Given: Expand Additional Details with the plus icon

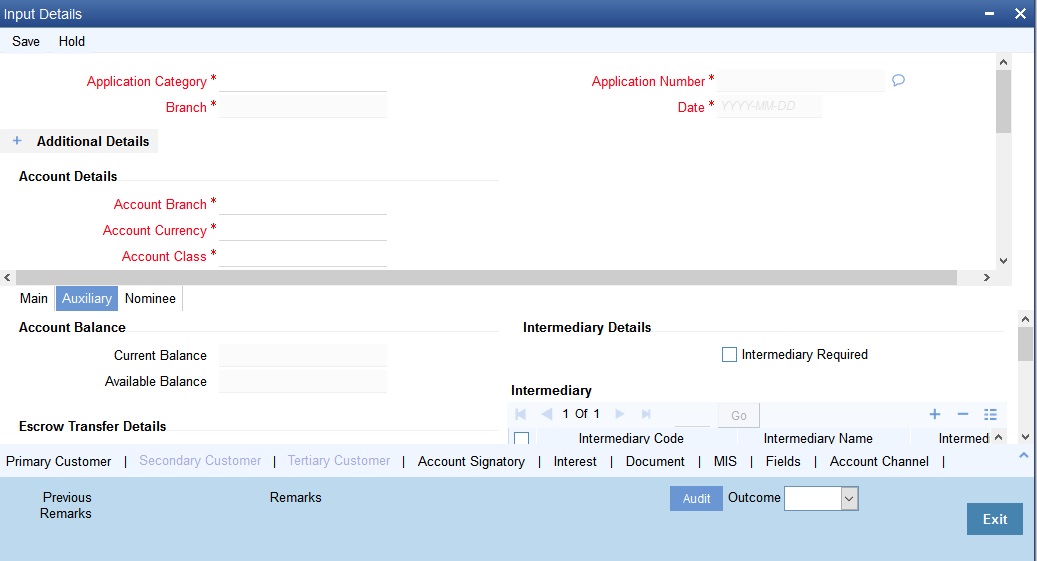Looking at the screenshot, I should coord(17,141).
